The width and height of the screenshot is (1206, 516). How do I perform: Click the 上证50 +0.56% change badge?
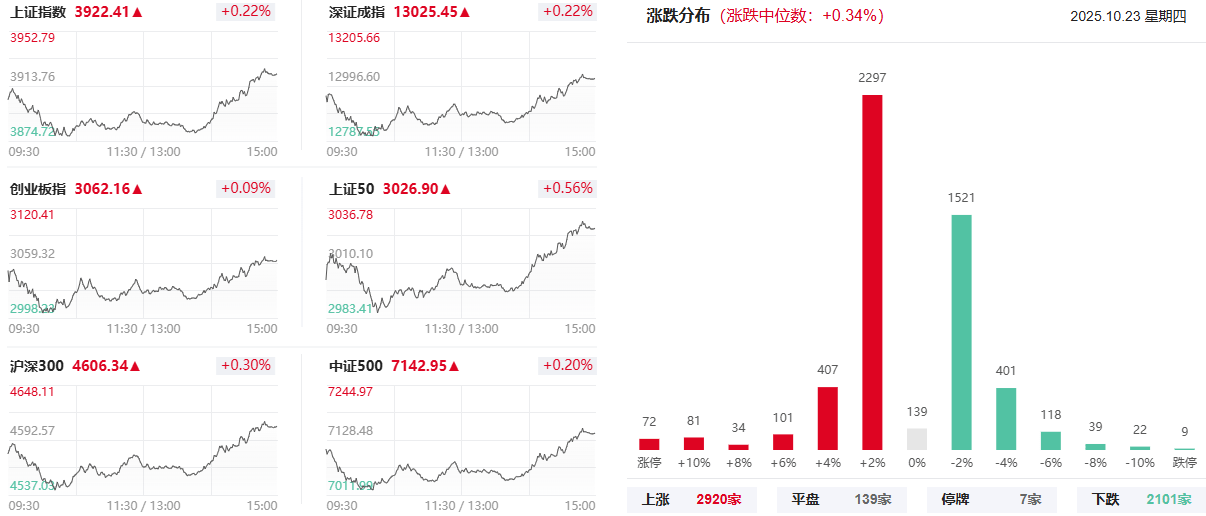coord(567,188)
